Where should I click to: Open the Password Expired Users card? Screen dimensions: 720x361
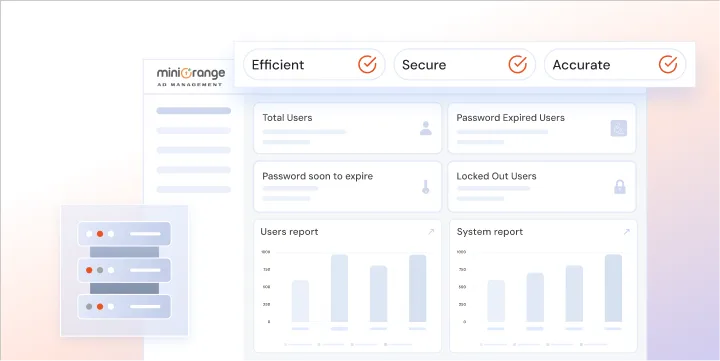click(542, 128)
